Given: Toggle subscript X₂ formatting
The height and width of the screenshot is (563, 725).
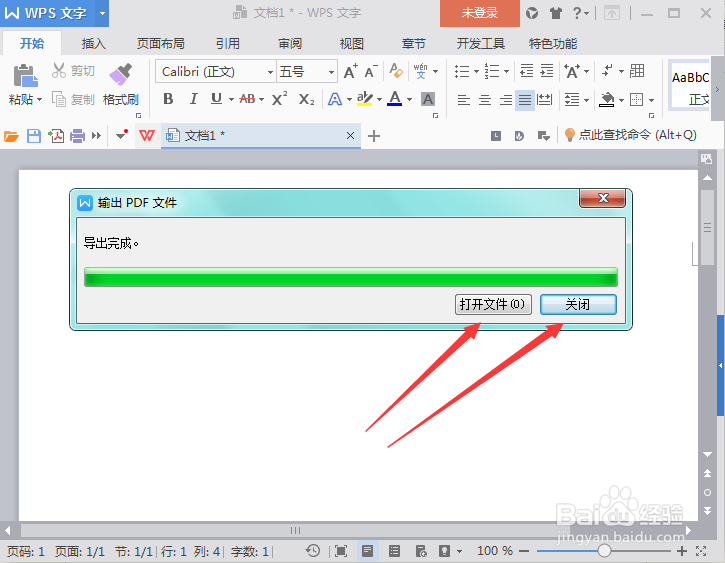Looking at the screenshot, I should pos(306,99).
